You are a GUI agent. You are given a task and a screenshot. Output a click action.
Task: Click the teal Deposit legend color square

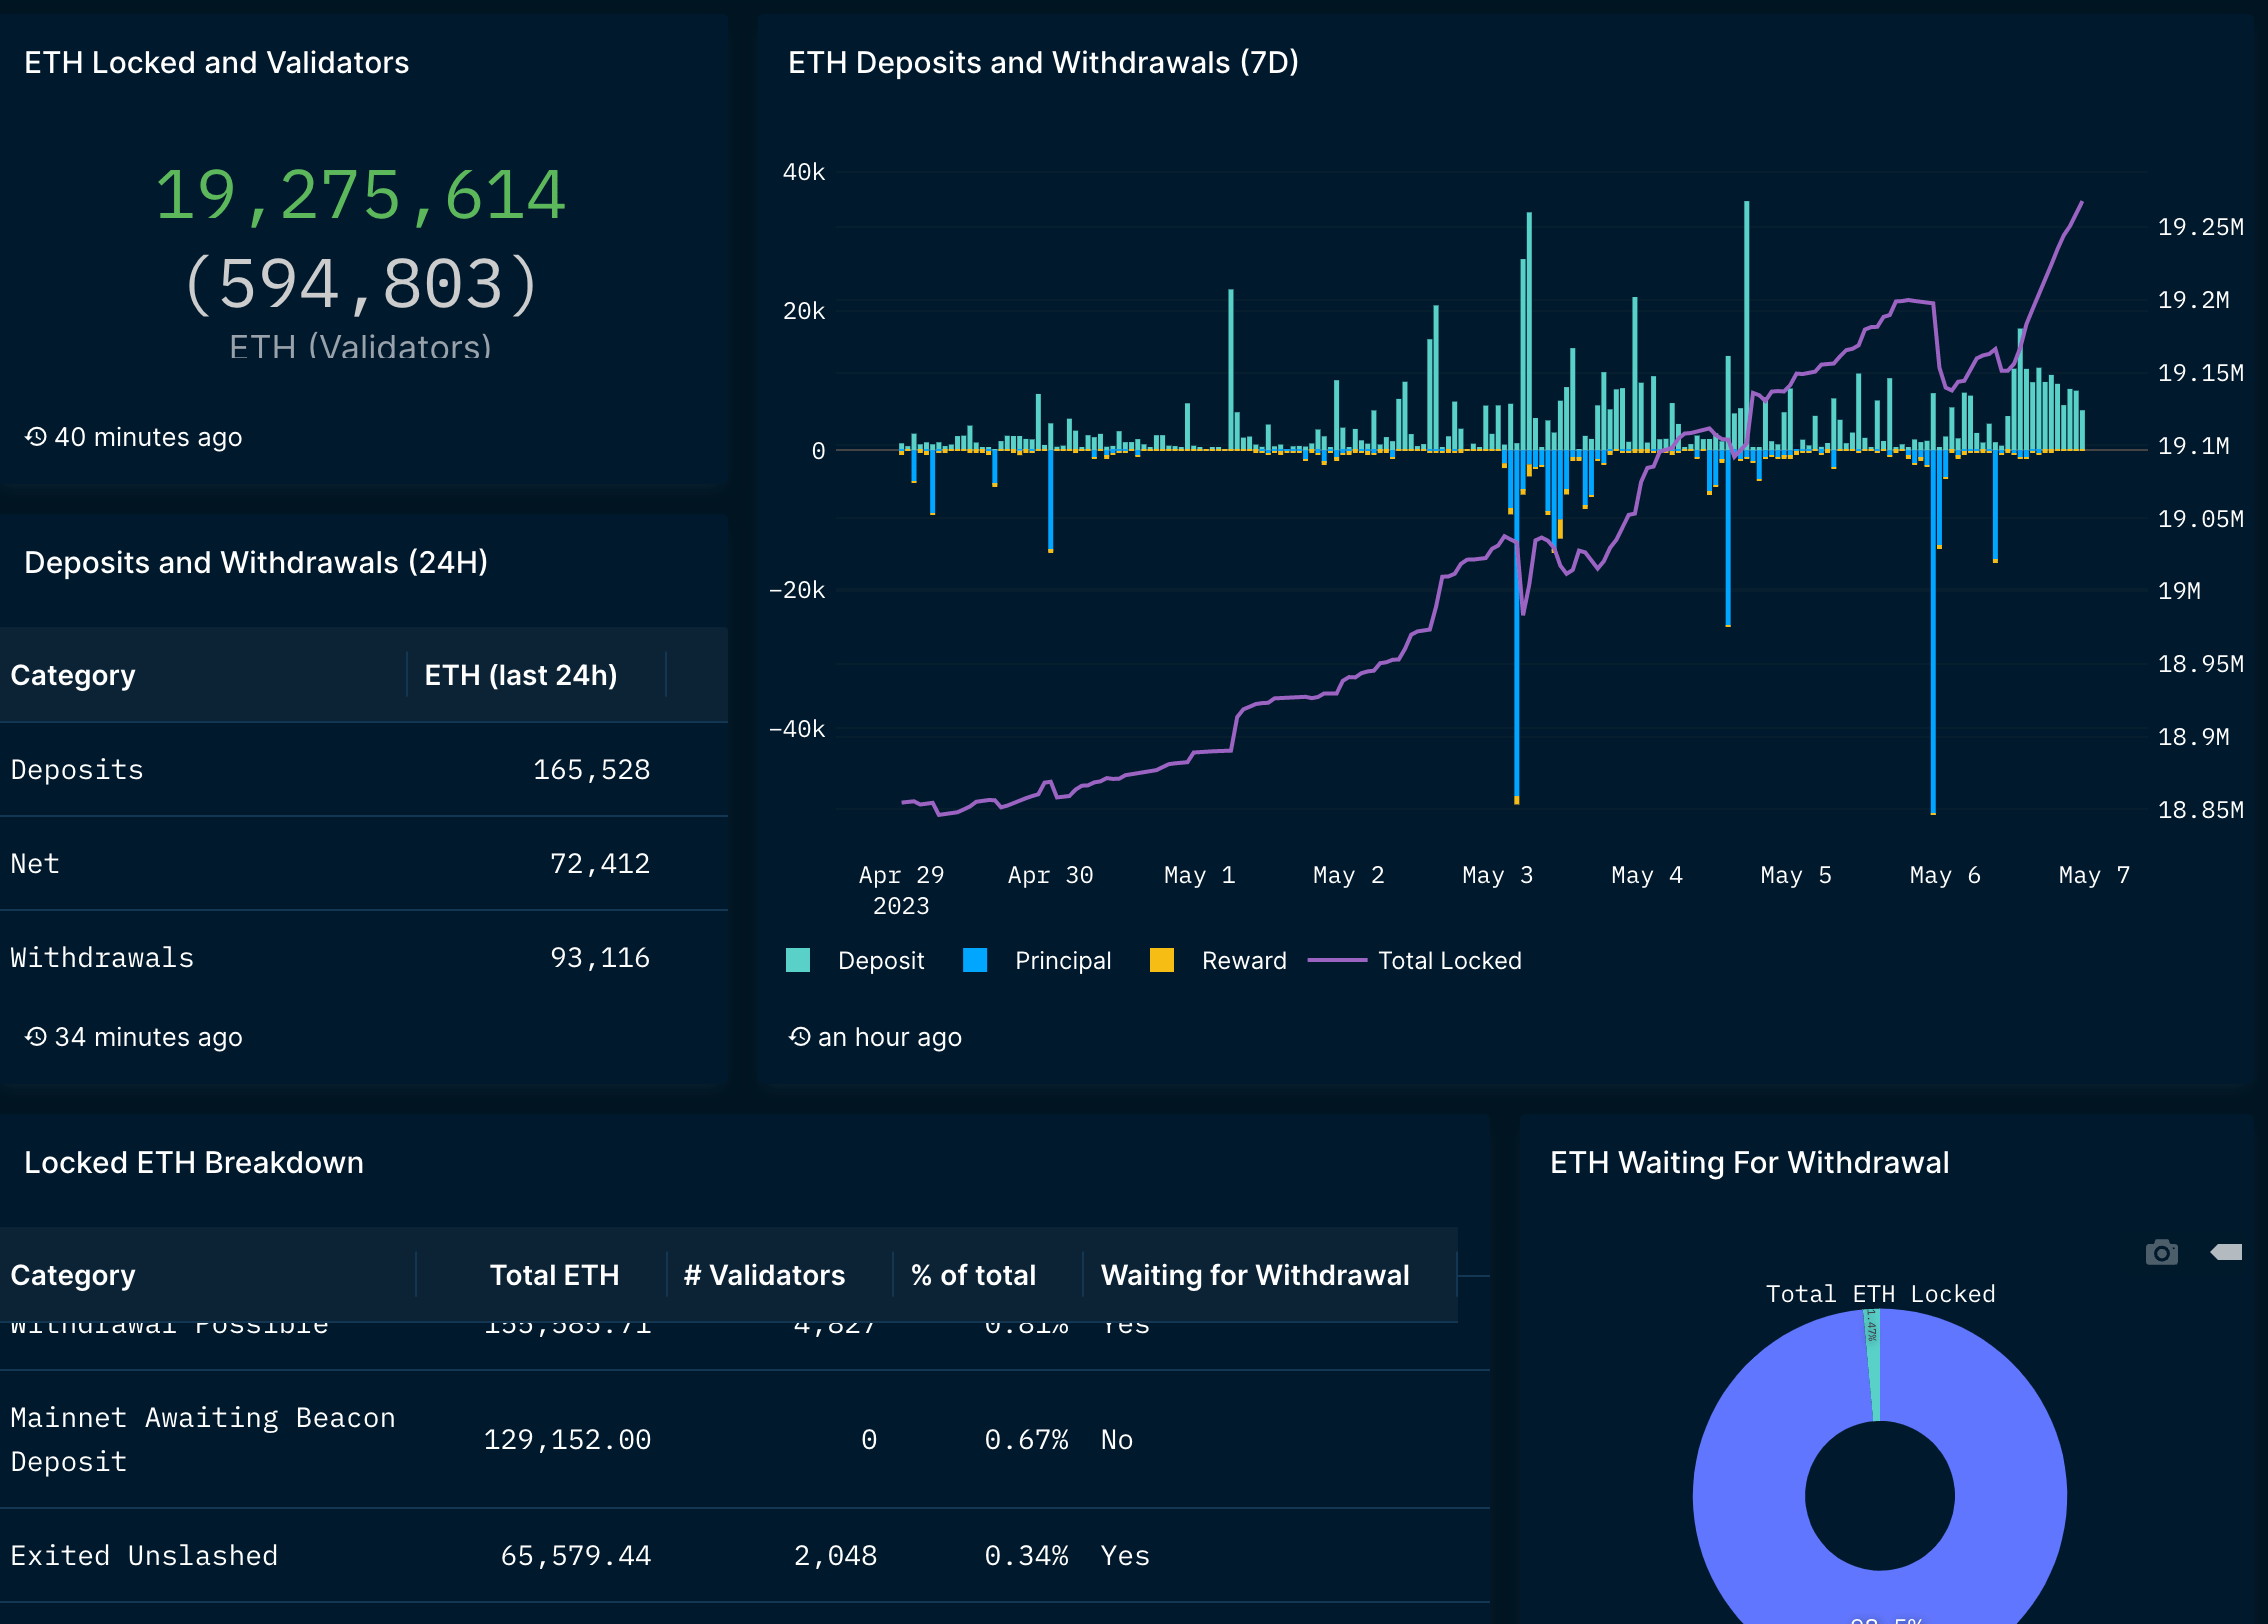(x=798, y=960)
